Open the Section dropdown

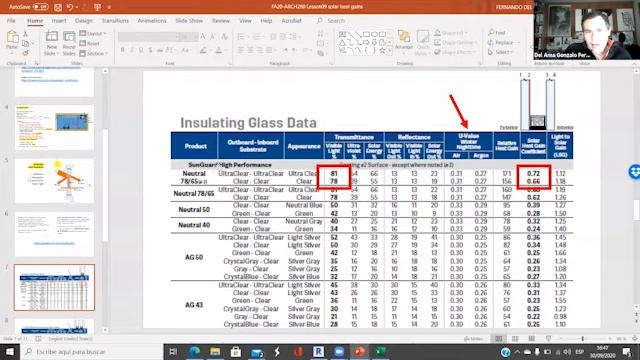coord(94,53)
